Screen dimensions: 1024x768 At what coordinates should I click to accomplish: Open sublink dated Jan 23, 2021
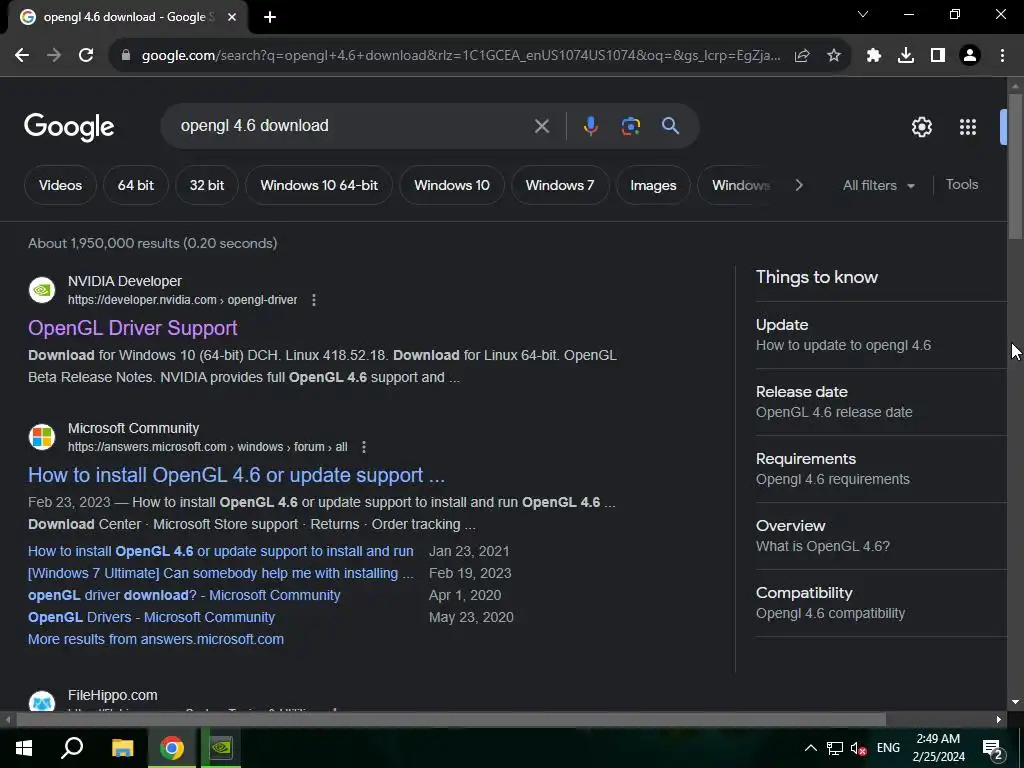coord(221,551)
